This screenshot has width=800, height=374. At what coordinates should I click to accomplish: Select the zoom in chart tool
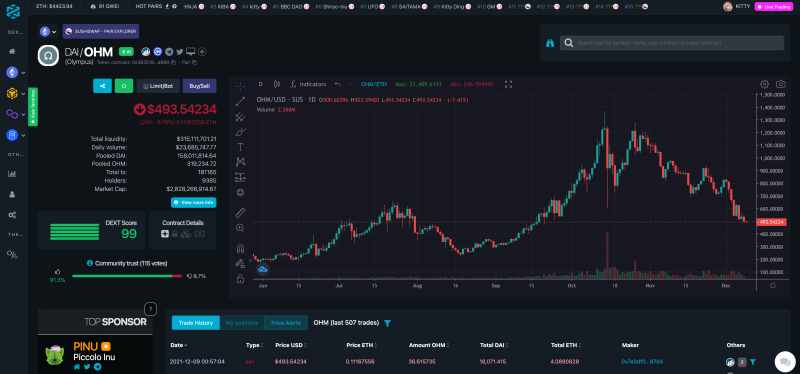pos(240,228)
